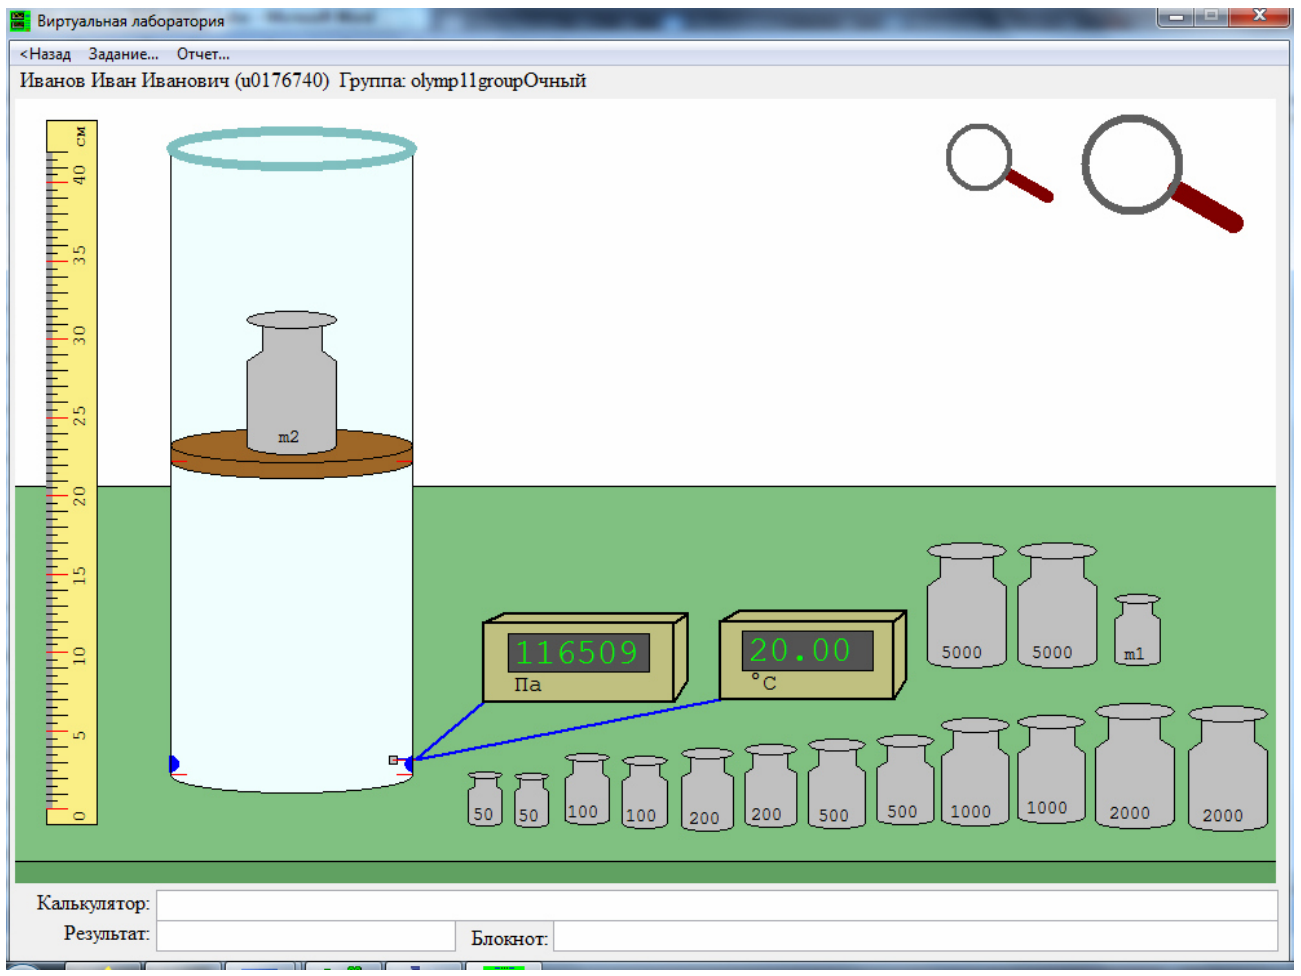Viewport: 1301px width, 976px height.
Task: Click the Блокнот notes field
Action: (916, 937)
